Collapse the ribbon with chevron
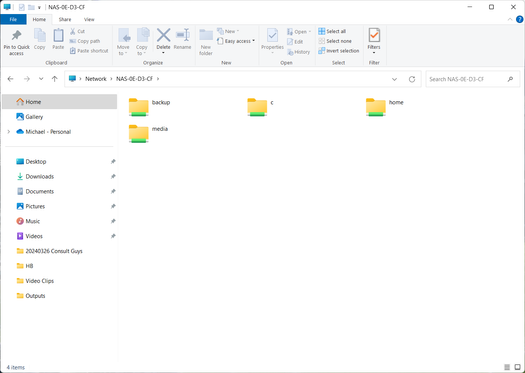The width and height of the screenshot is (525, 373). tap(510, 19)
